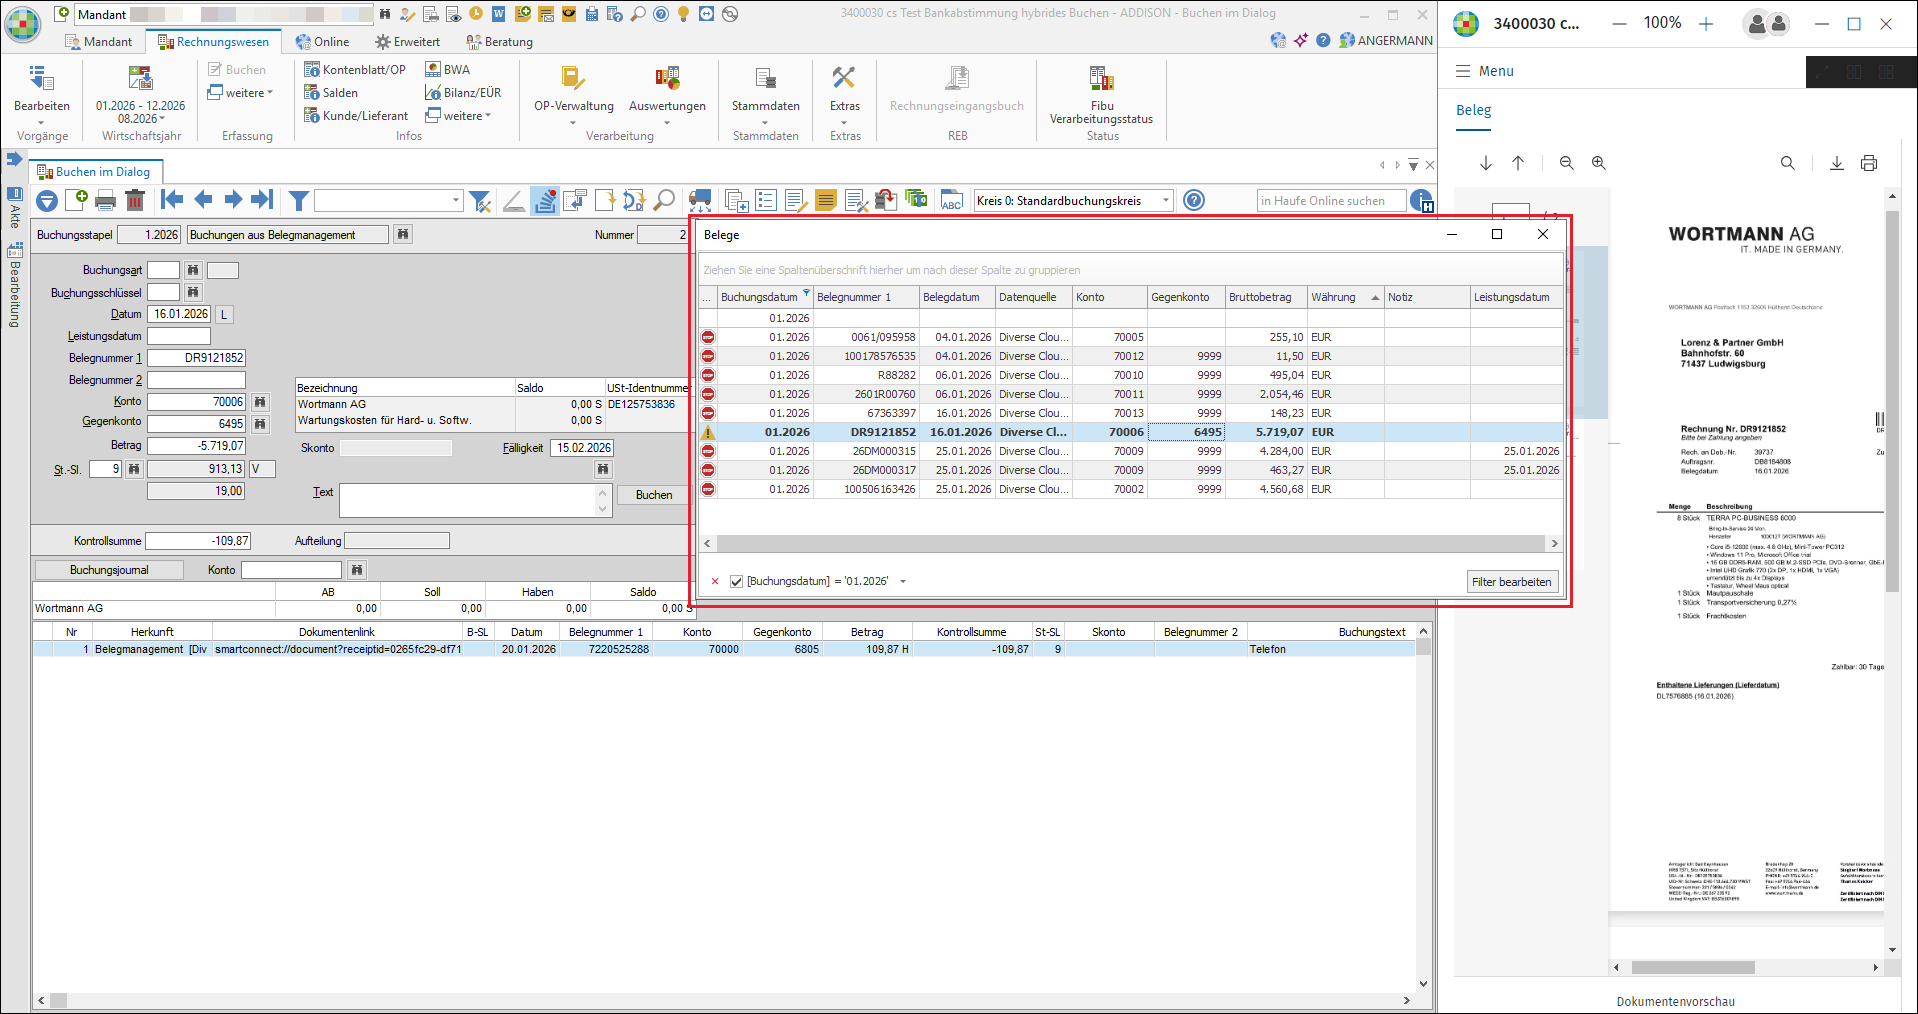This screenshot has height=1014, width=1918.
Task: Open the Beratung ribbon tab
Action: 499,42
